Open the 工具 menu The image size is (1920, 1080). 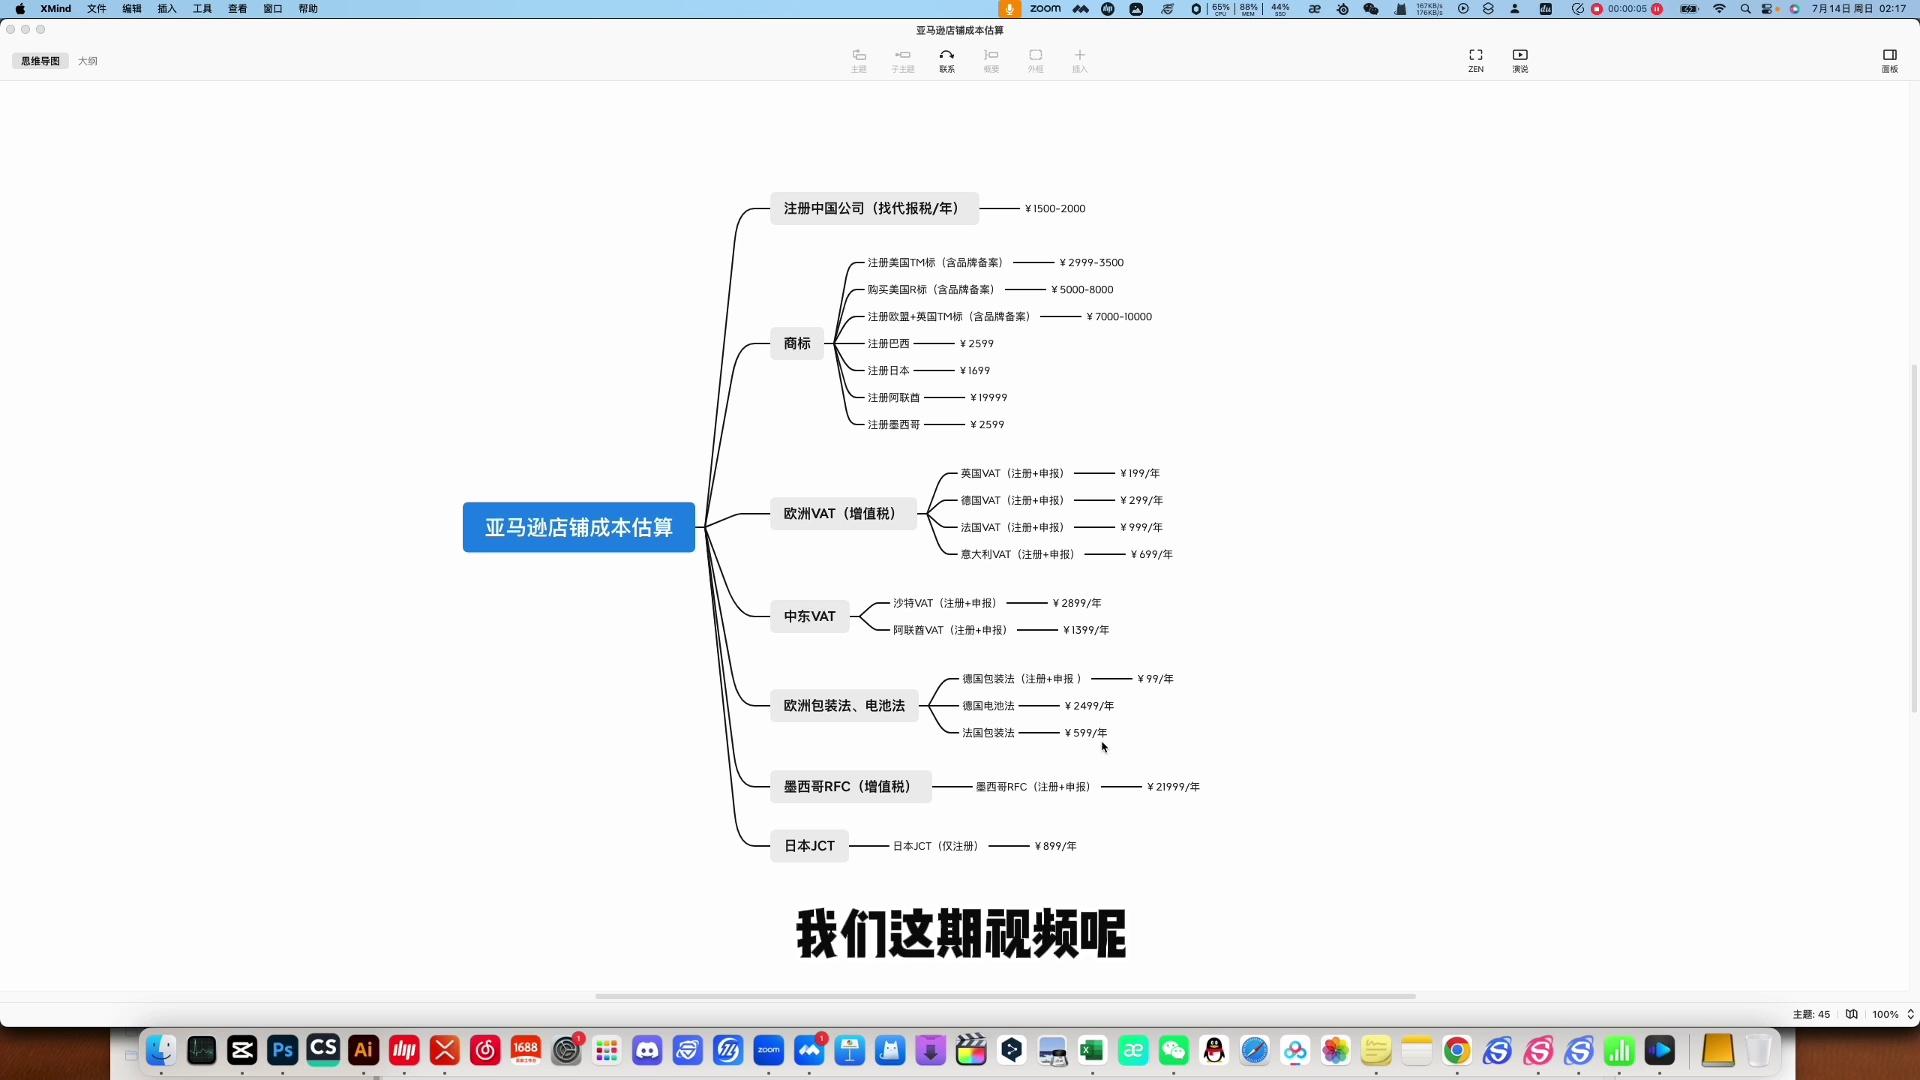[202, 9]
